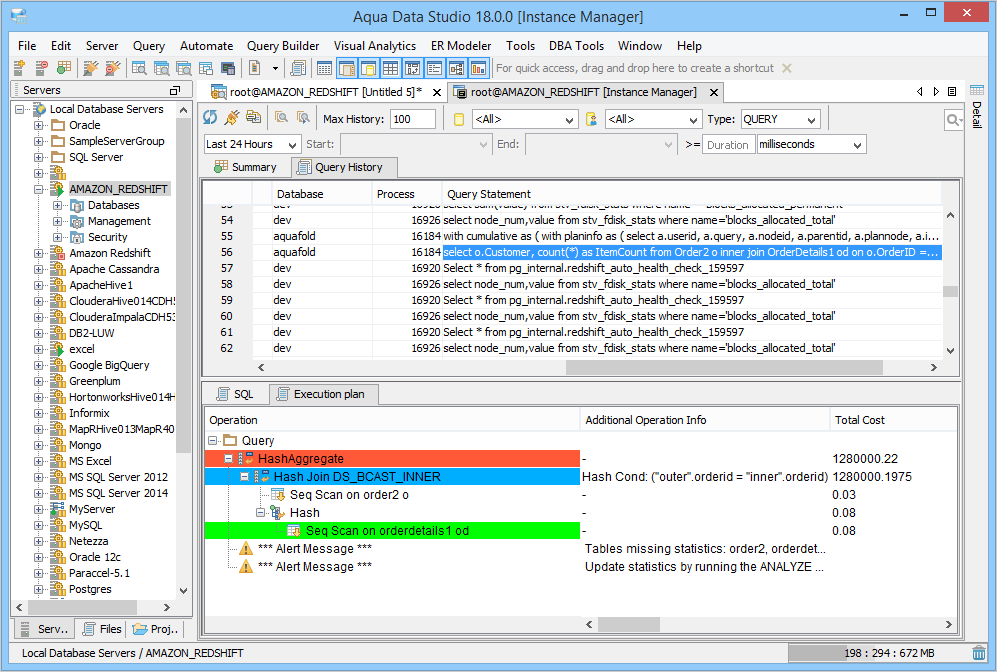Close the Instance Manager tab
The image size is (997, 672).
point(714,92)
